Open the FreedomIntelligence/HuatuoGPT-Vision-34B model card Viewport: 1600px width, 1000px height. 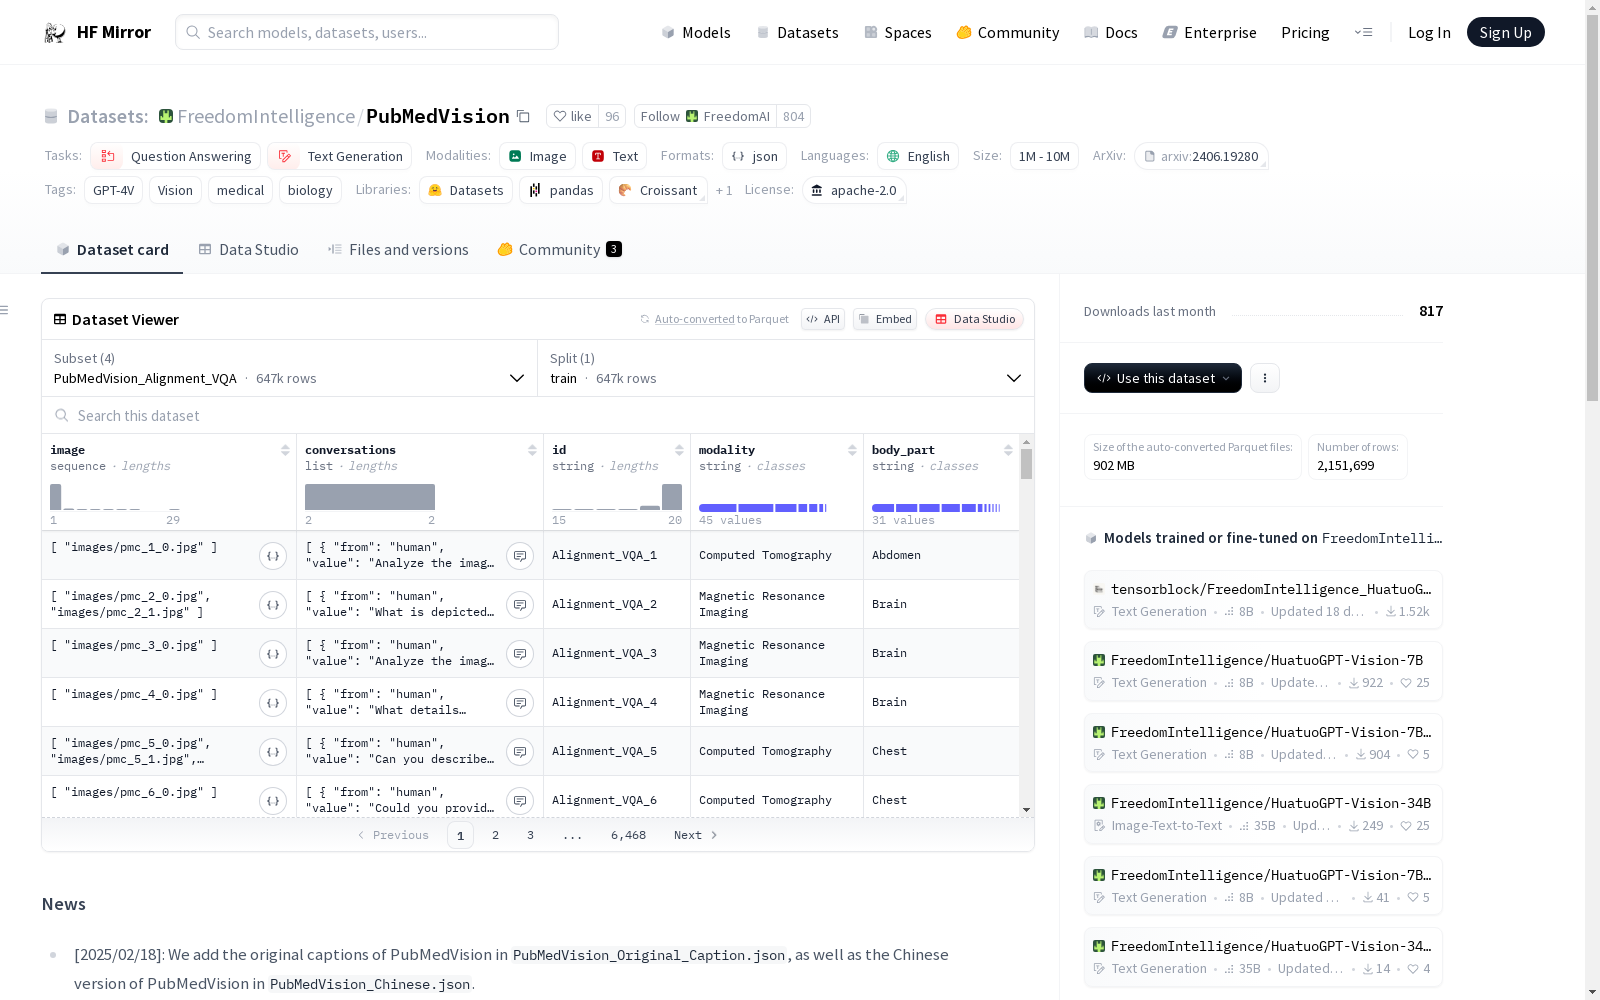click(x=1263, y=814)
